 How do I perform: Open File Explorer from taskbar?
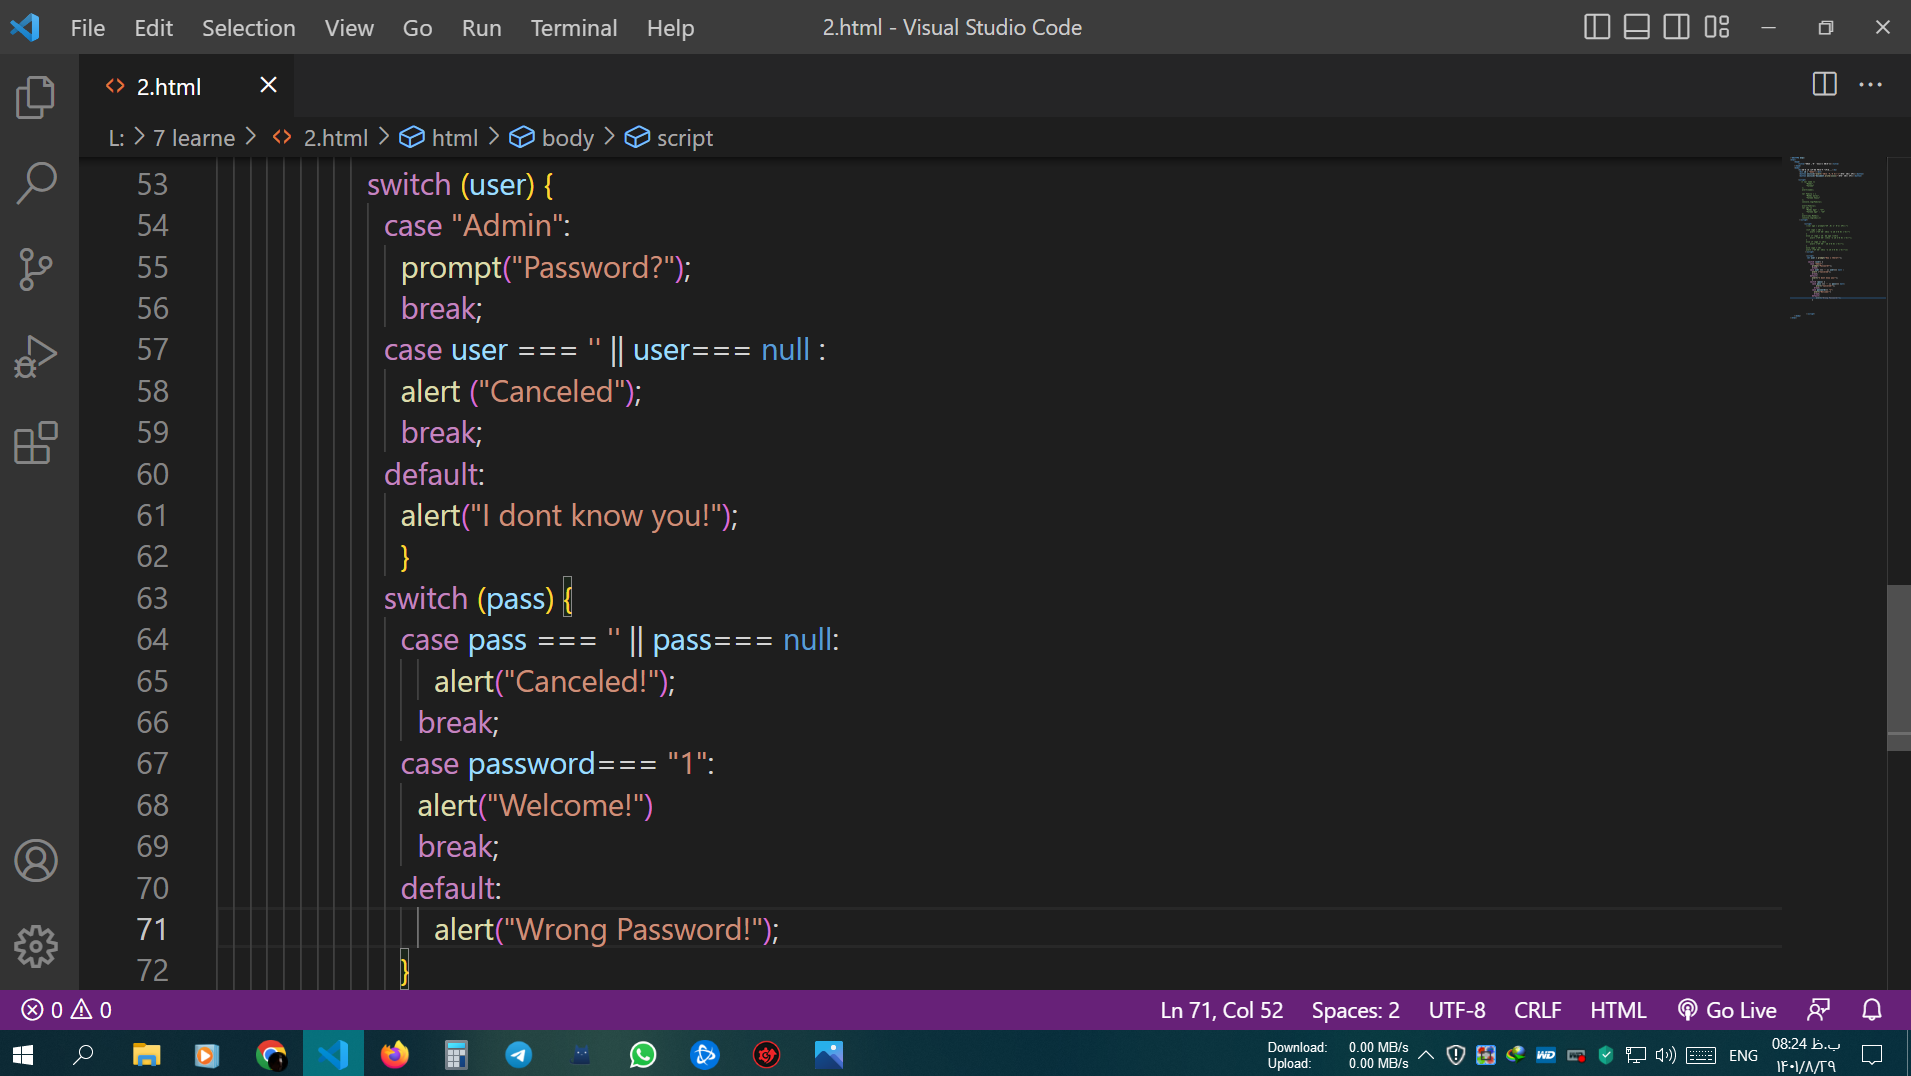(x=146, y=1054)
